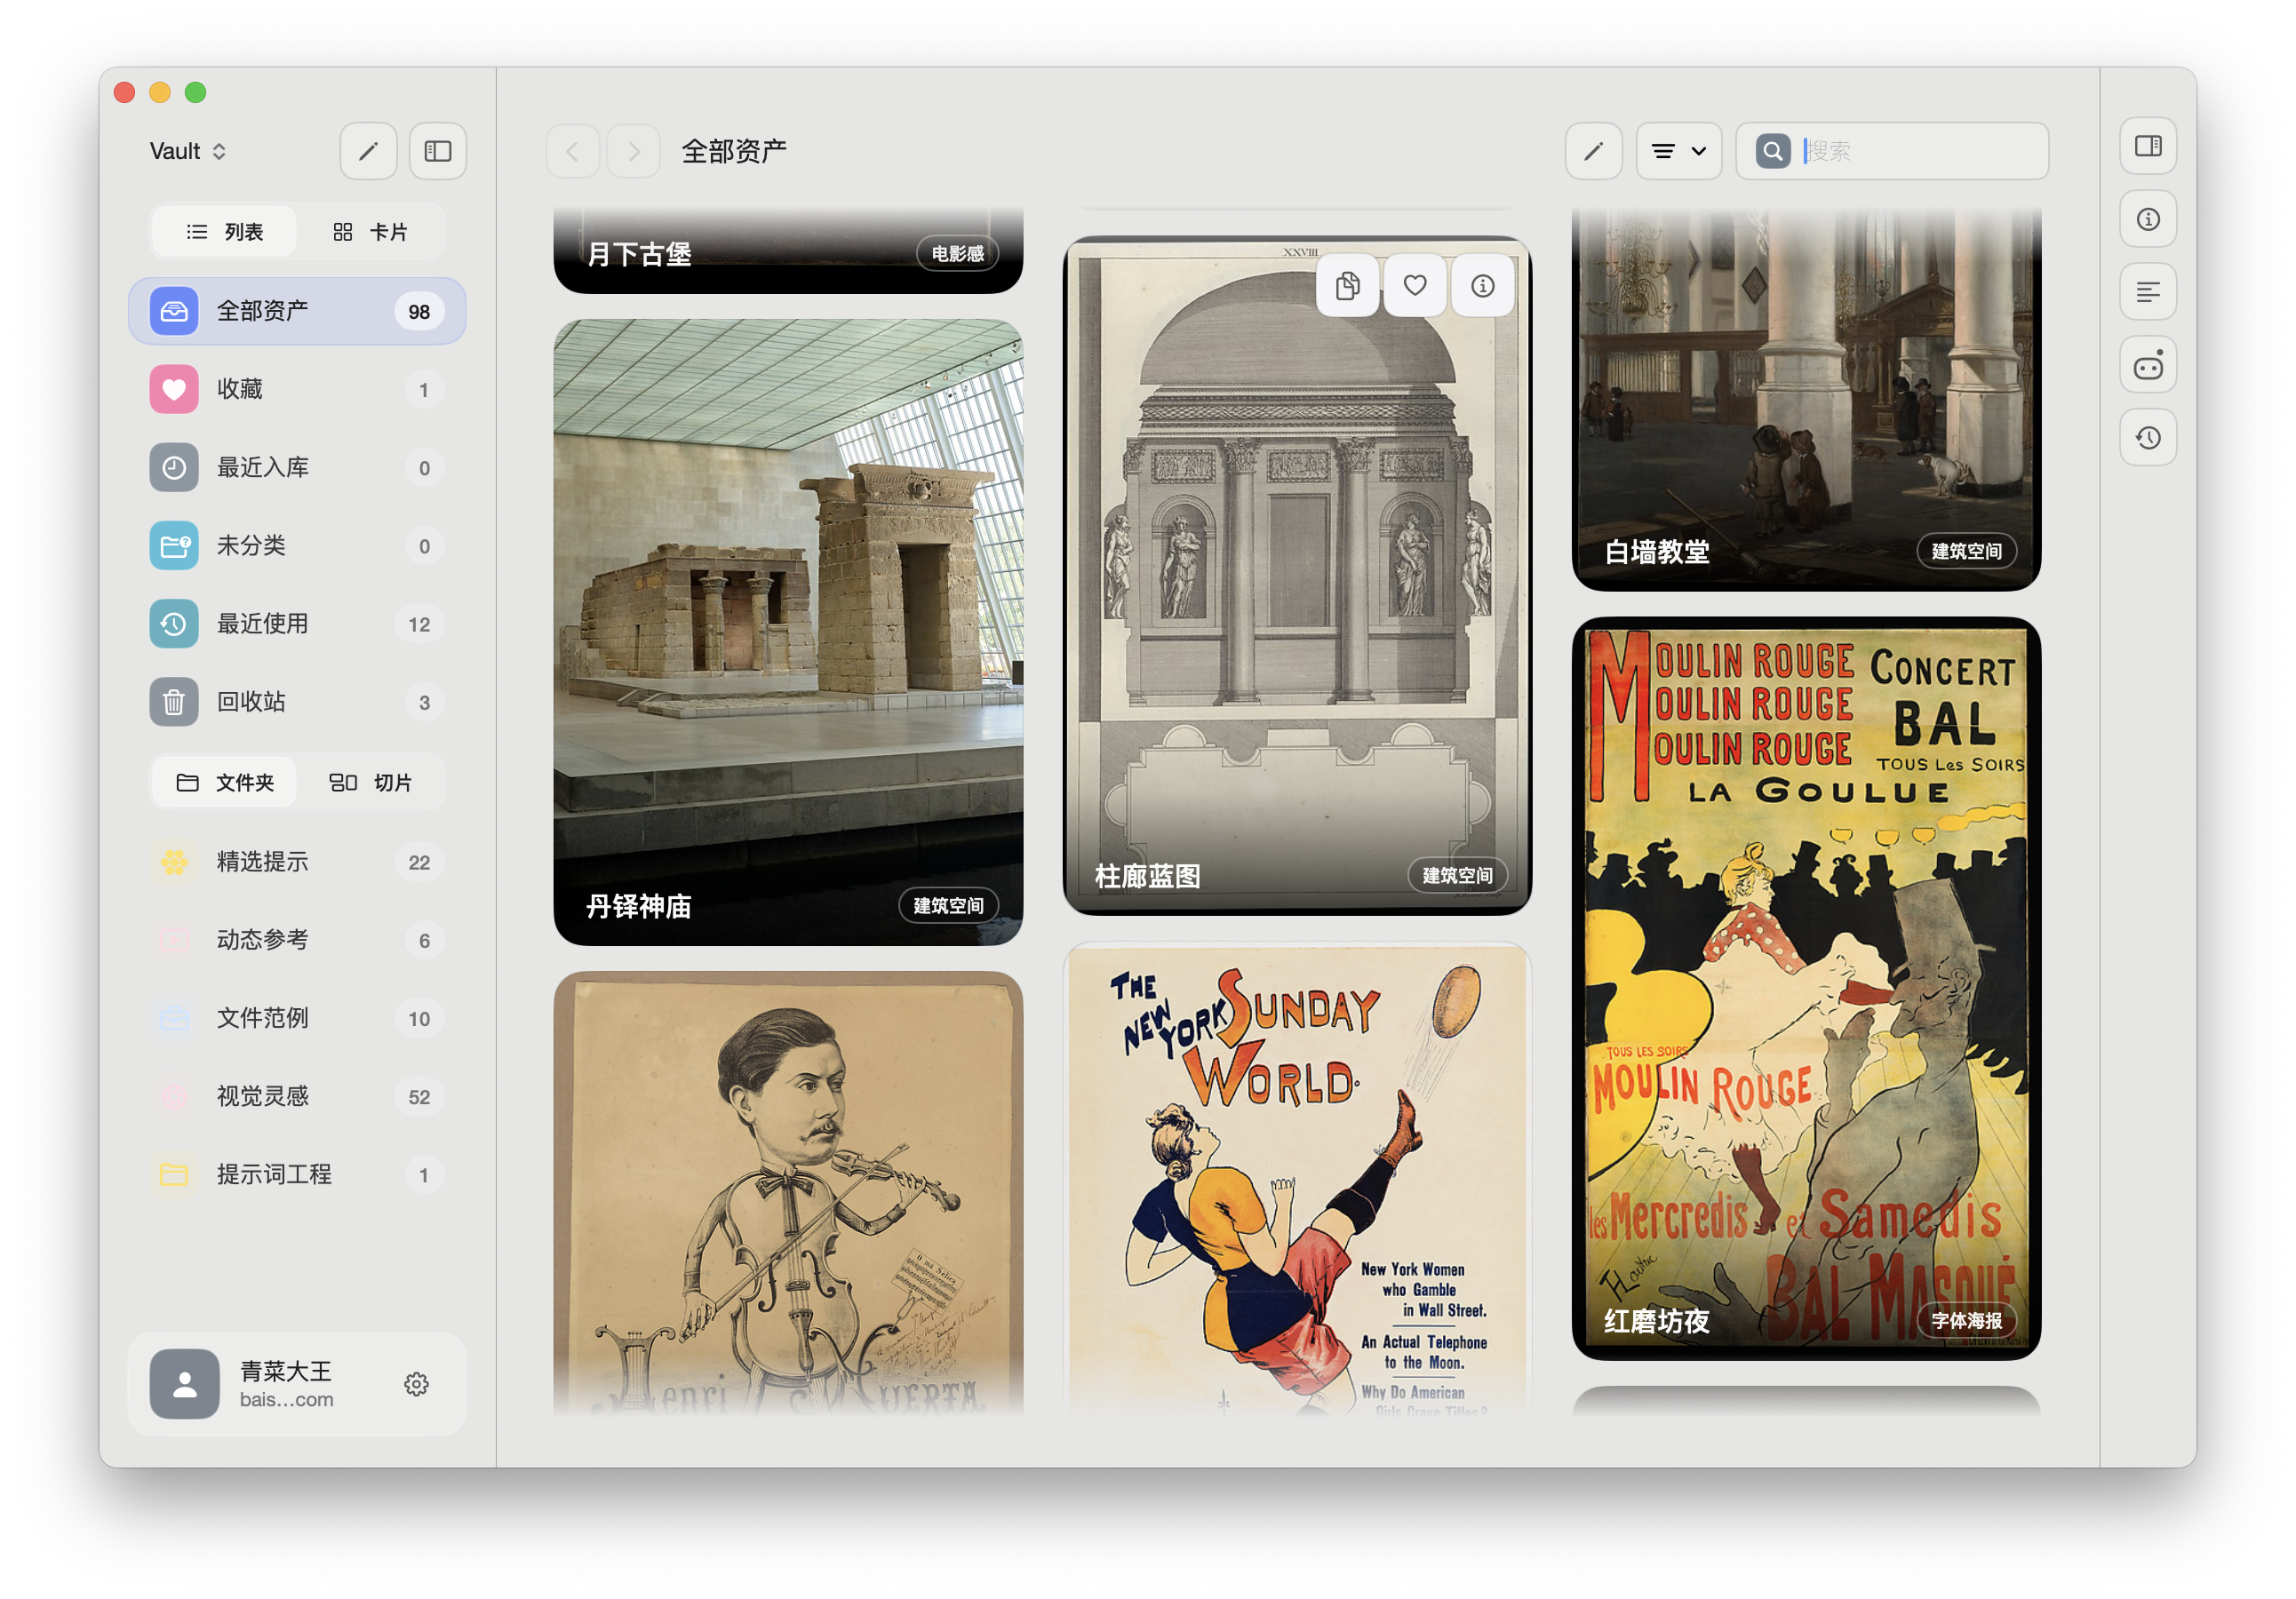
Task: Click the 未分类 folder icon
Action: 174,546
